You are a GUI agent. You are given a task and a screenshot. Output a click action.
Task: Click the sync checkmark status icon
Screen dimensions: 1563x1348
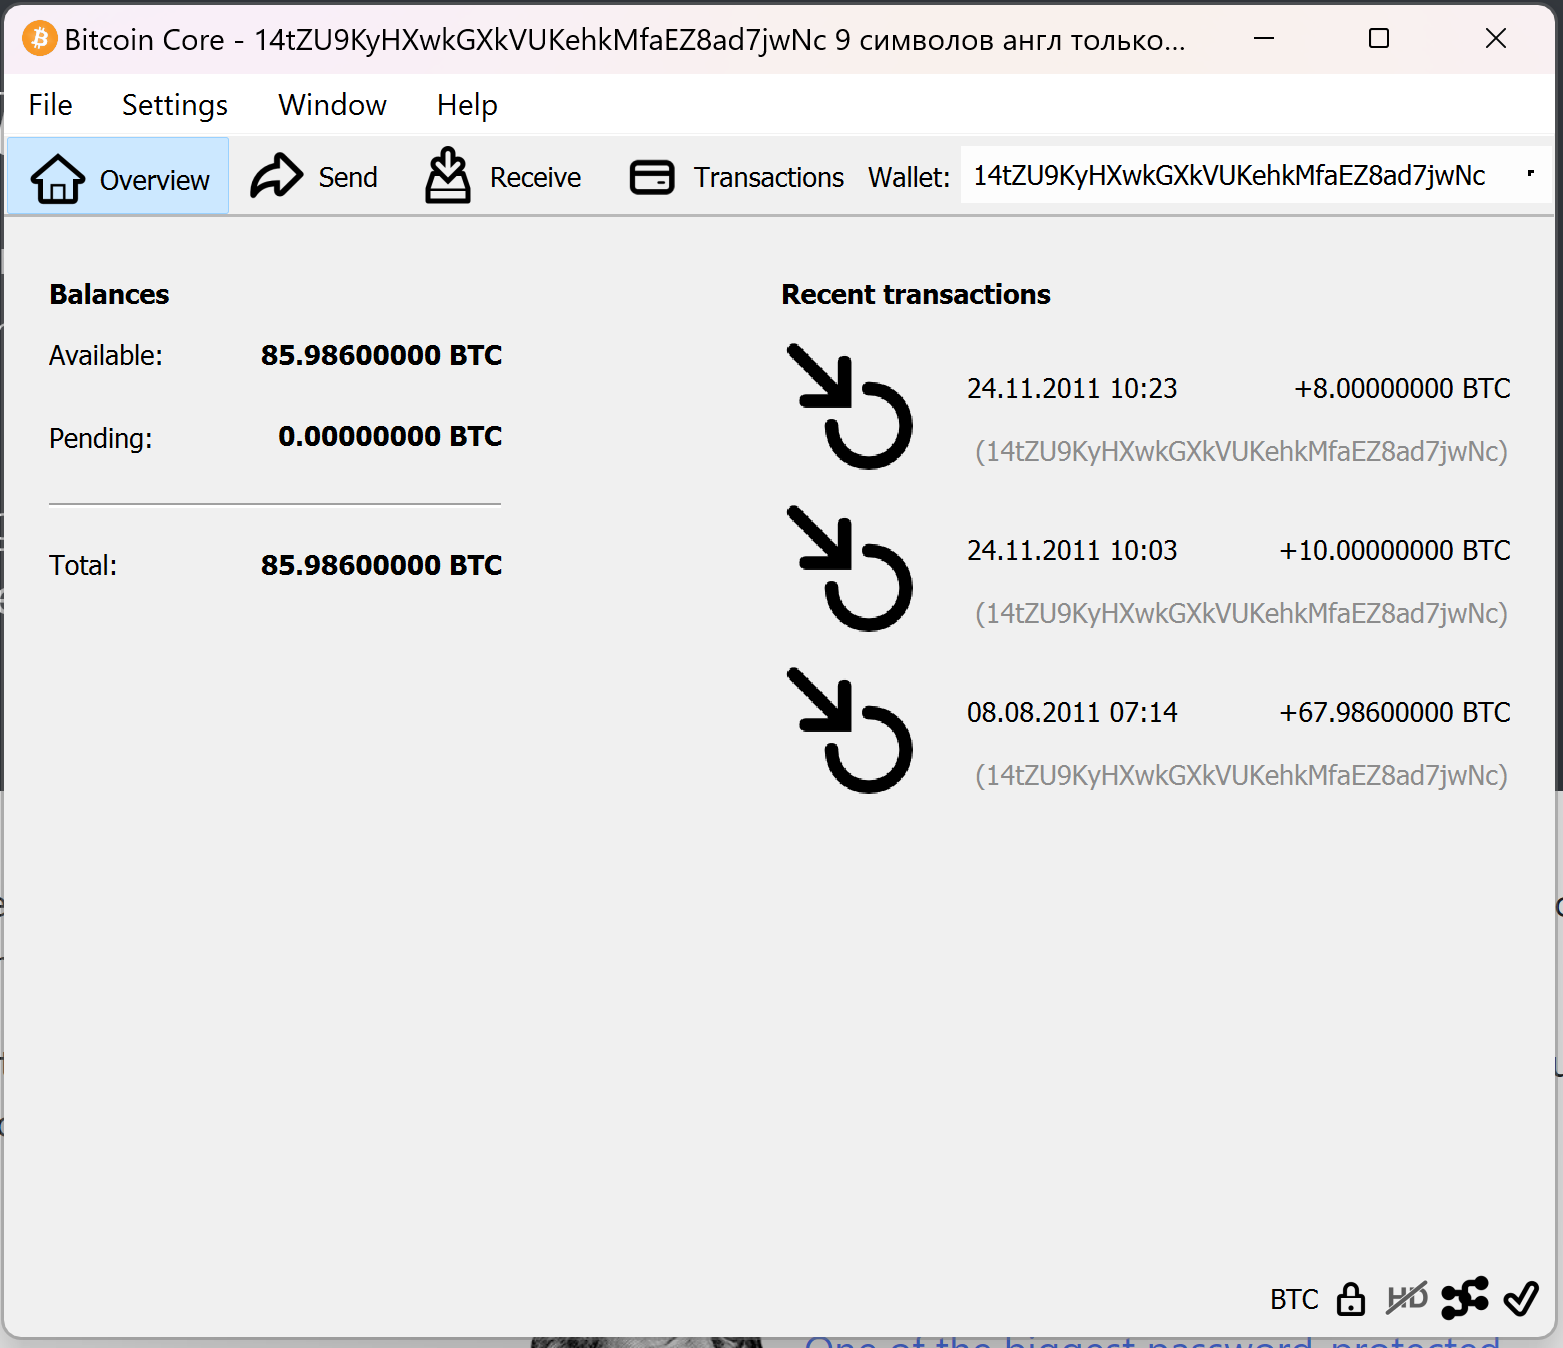click(1520, 1299)
